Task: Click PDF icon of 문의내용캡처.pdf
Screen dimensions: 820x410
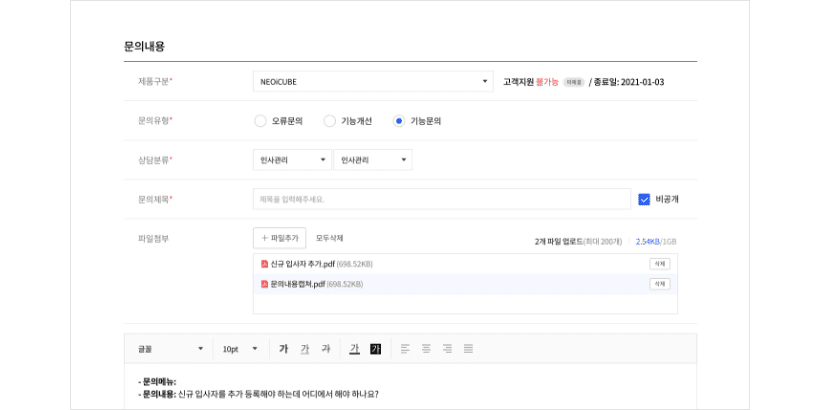Action: point(265,284)
